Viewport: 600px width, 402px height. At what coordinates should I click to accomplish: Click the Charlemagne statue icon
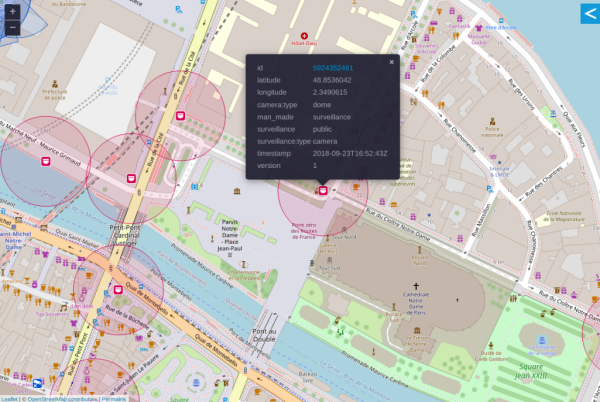click(243, 265)
